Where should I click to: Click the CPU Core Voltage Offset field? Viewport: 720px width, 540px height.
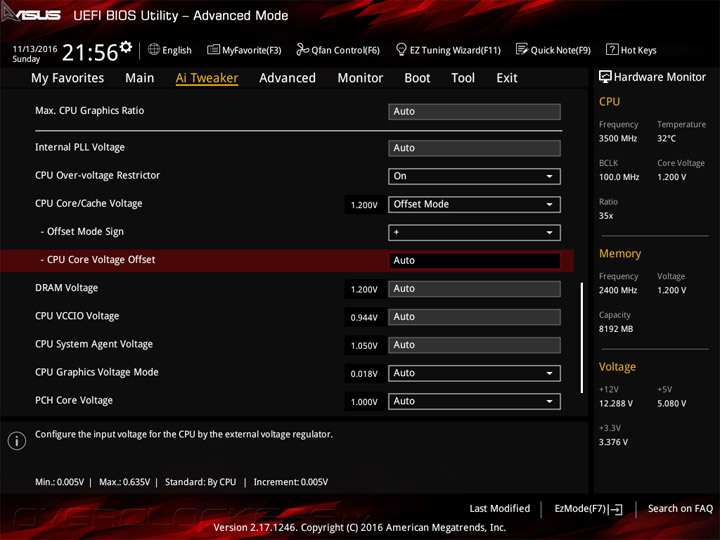(474, 260)
